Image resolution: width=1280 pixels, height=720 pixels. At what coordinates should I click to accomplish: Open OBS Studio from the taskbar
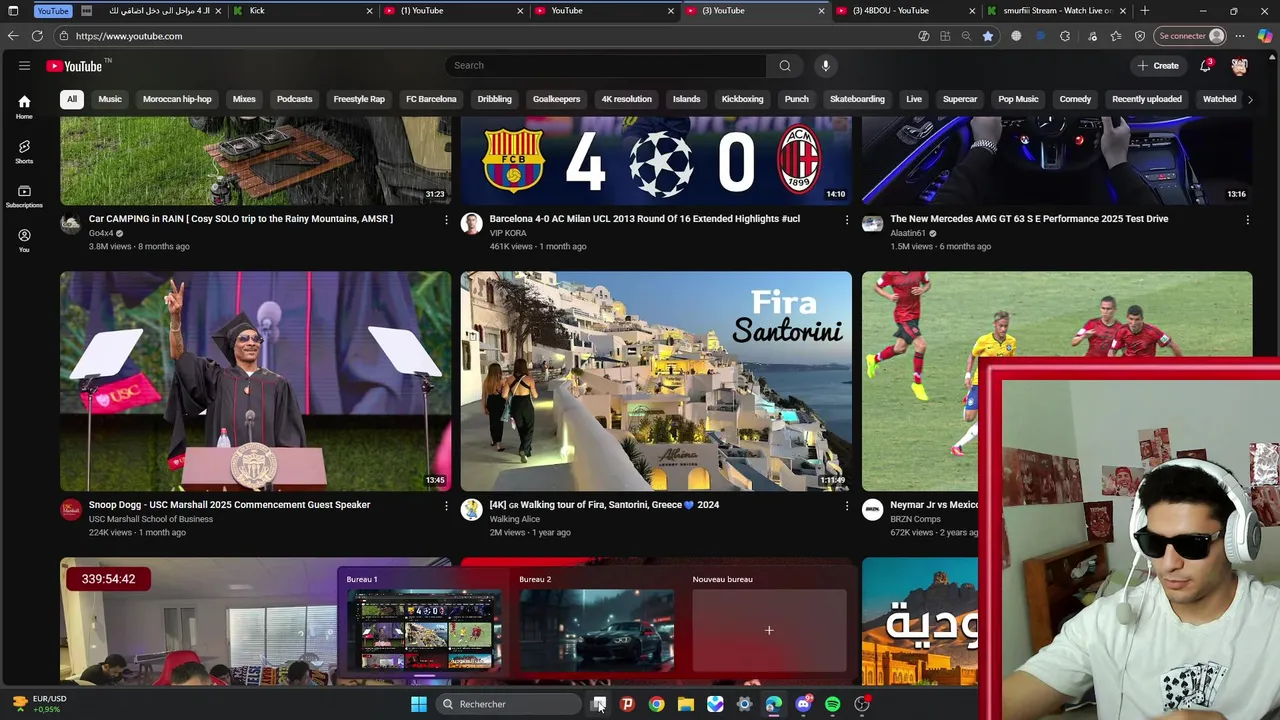[x=862, y=704]
